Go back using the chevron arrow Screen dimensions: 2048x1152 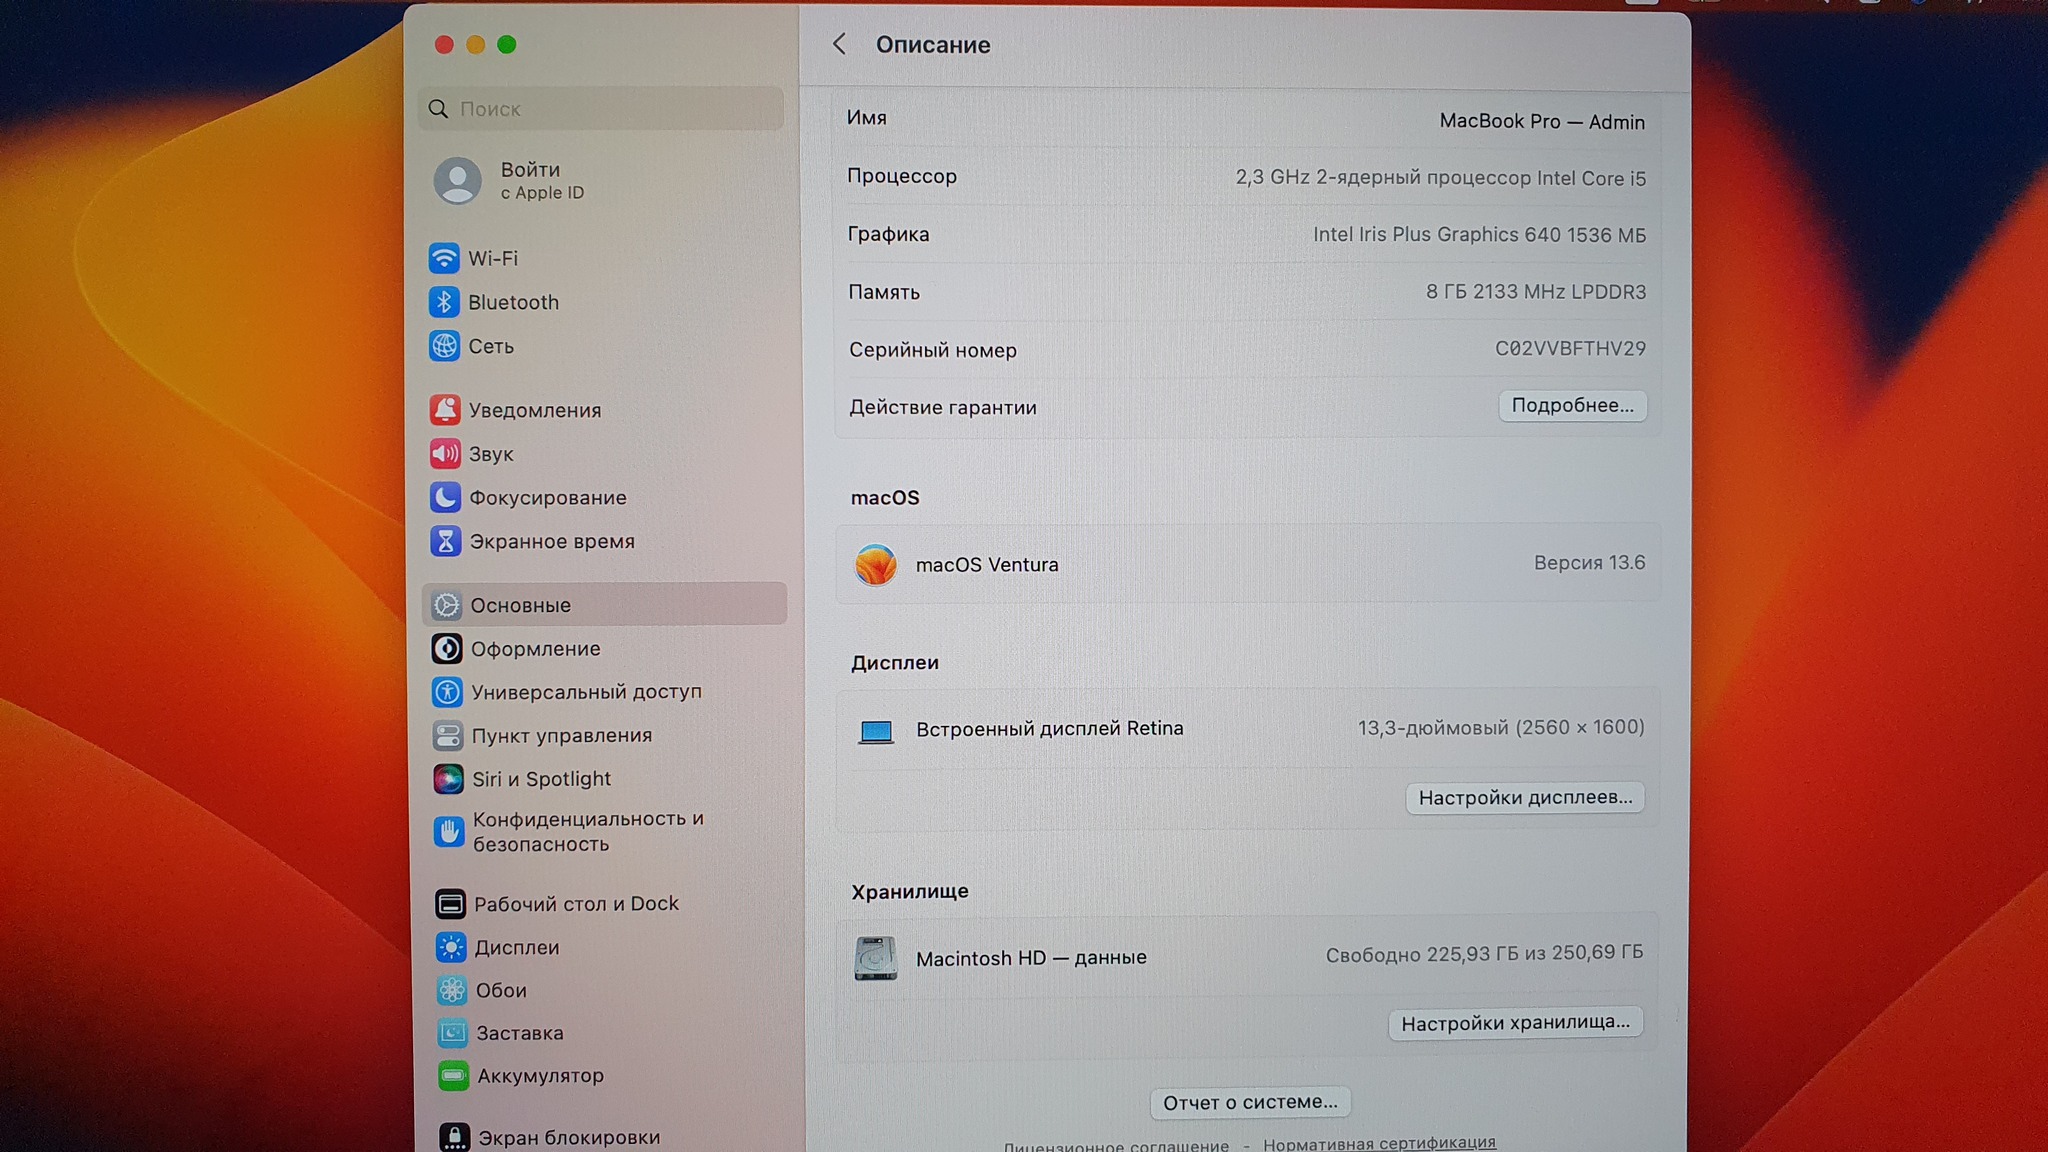click(x=840, y=44)
